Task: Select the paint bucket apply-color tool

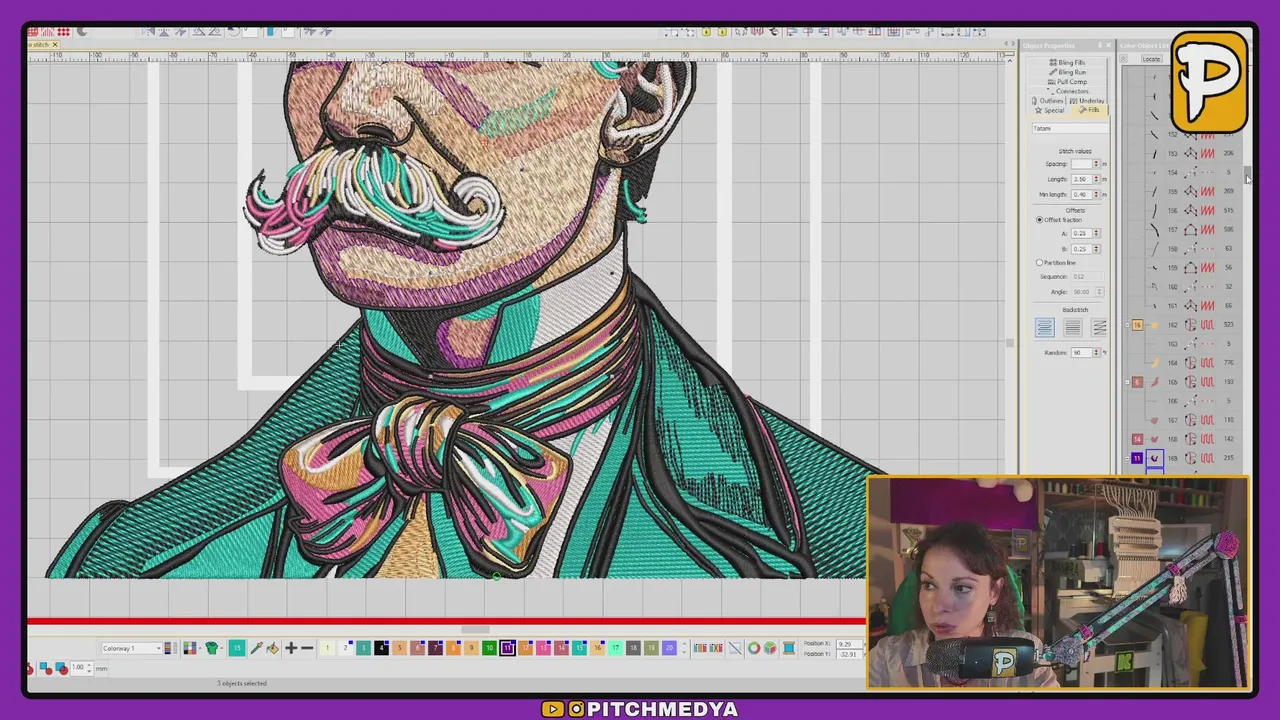Action: click(272, 648)
